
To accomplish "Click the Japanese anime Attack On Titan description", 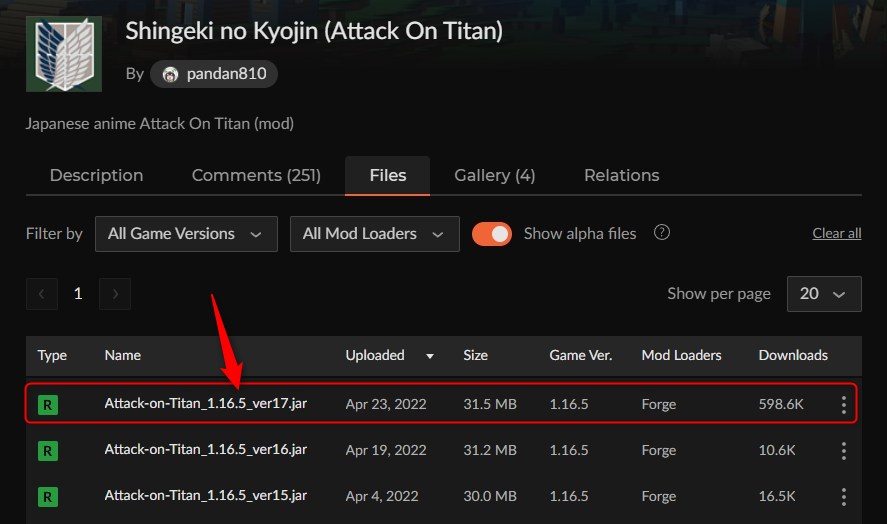I will pos(160,123).
